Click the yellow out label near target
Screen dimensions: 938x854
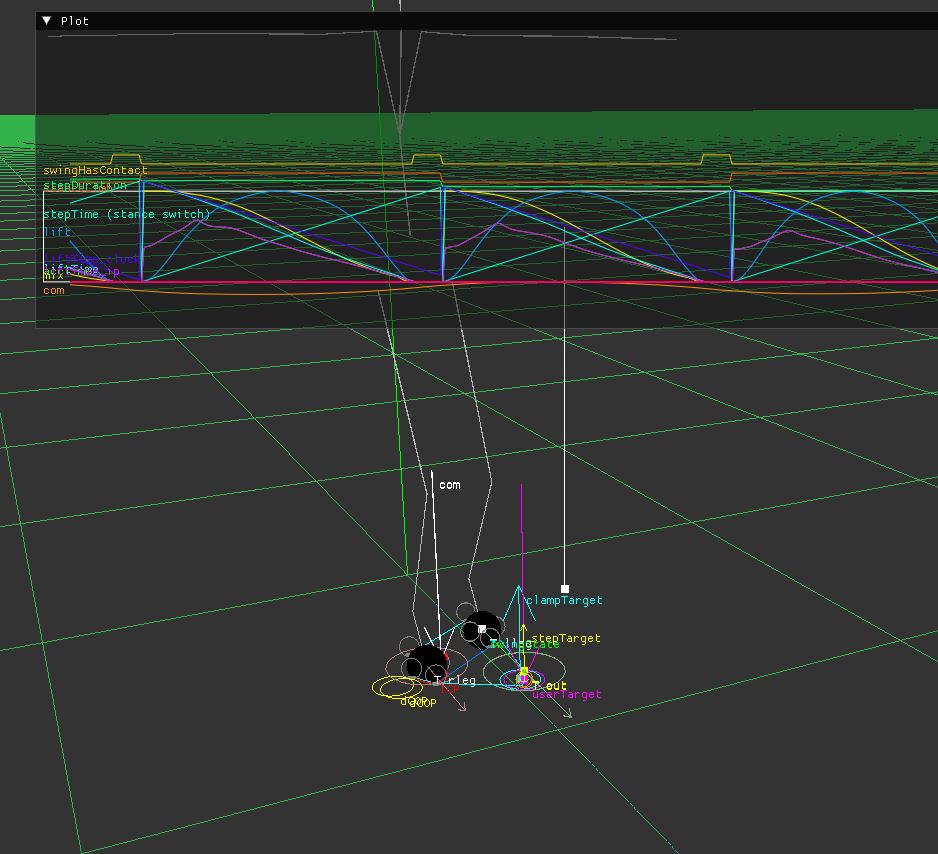pyautogui.click(x=557, y=685)
